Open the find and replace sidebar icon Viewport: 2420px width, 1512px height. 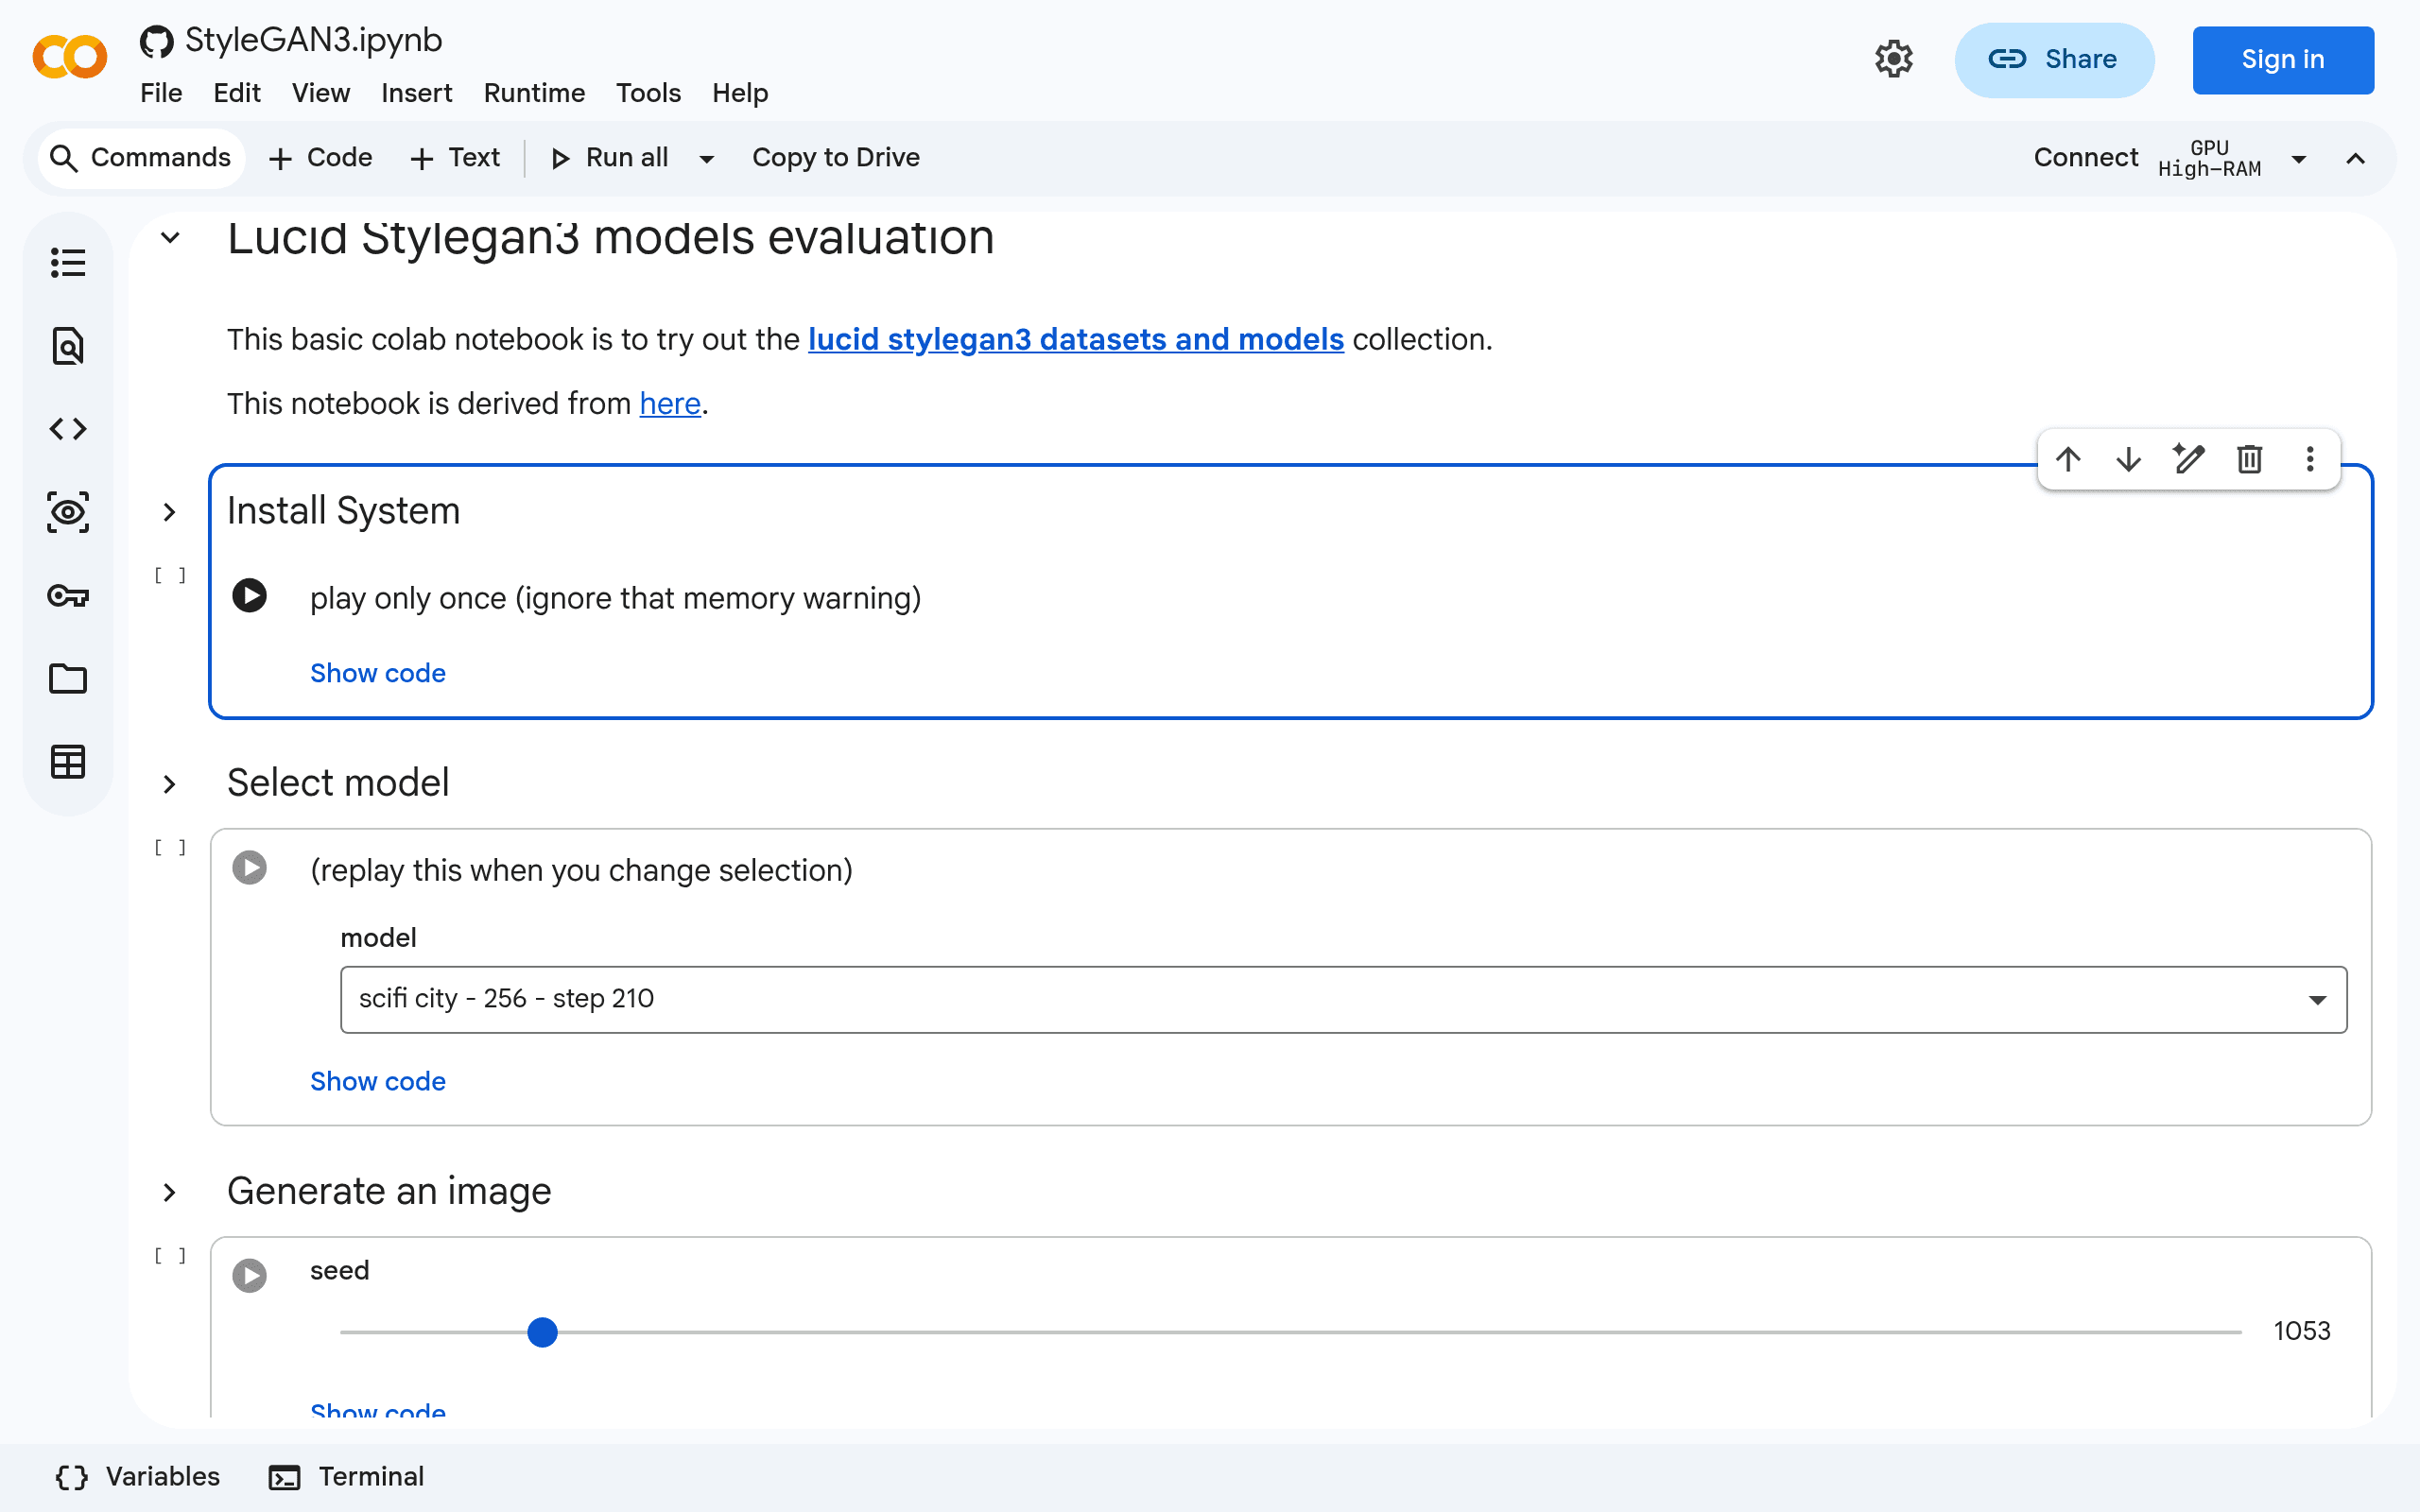68,346
